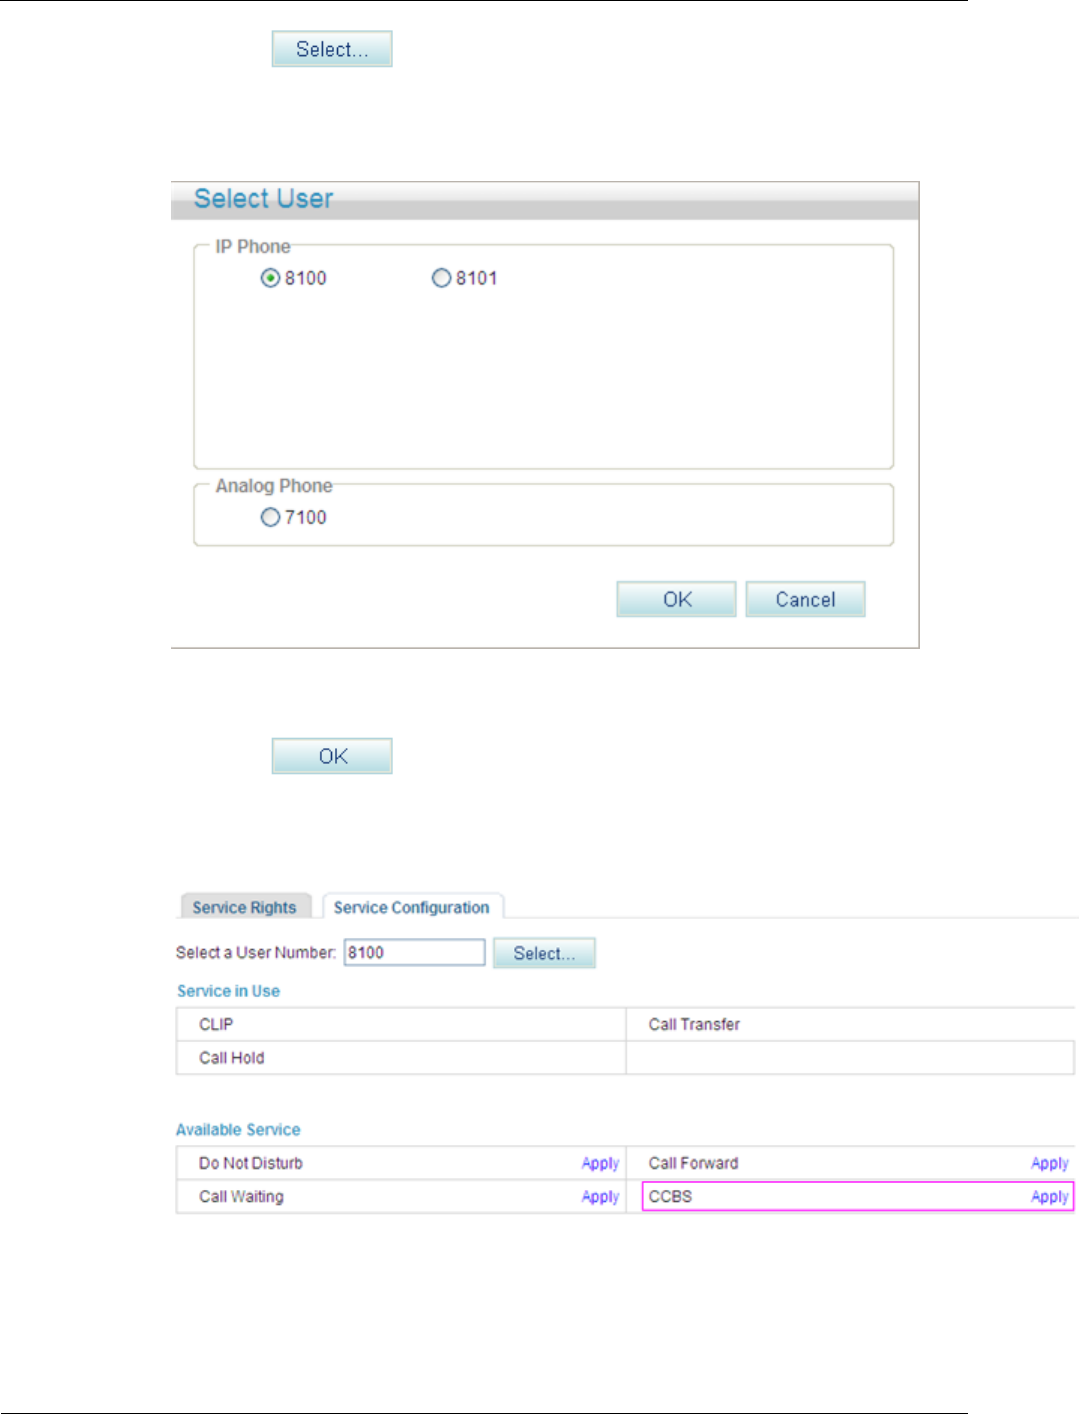Click the Analog Phone group label
The image size is (1079, 1414).
(274, 486)
